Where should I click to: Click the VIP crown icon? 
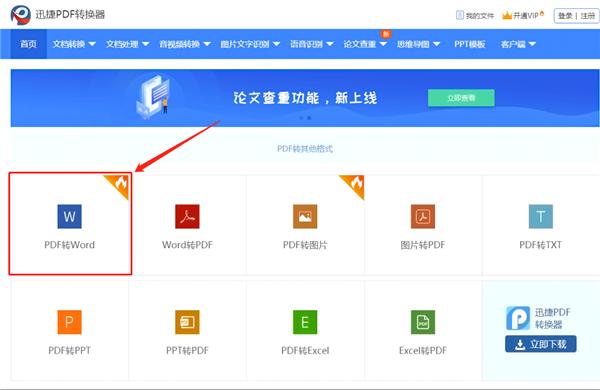(x=507, y=15)
